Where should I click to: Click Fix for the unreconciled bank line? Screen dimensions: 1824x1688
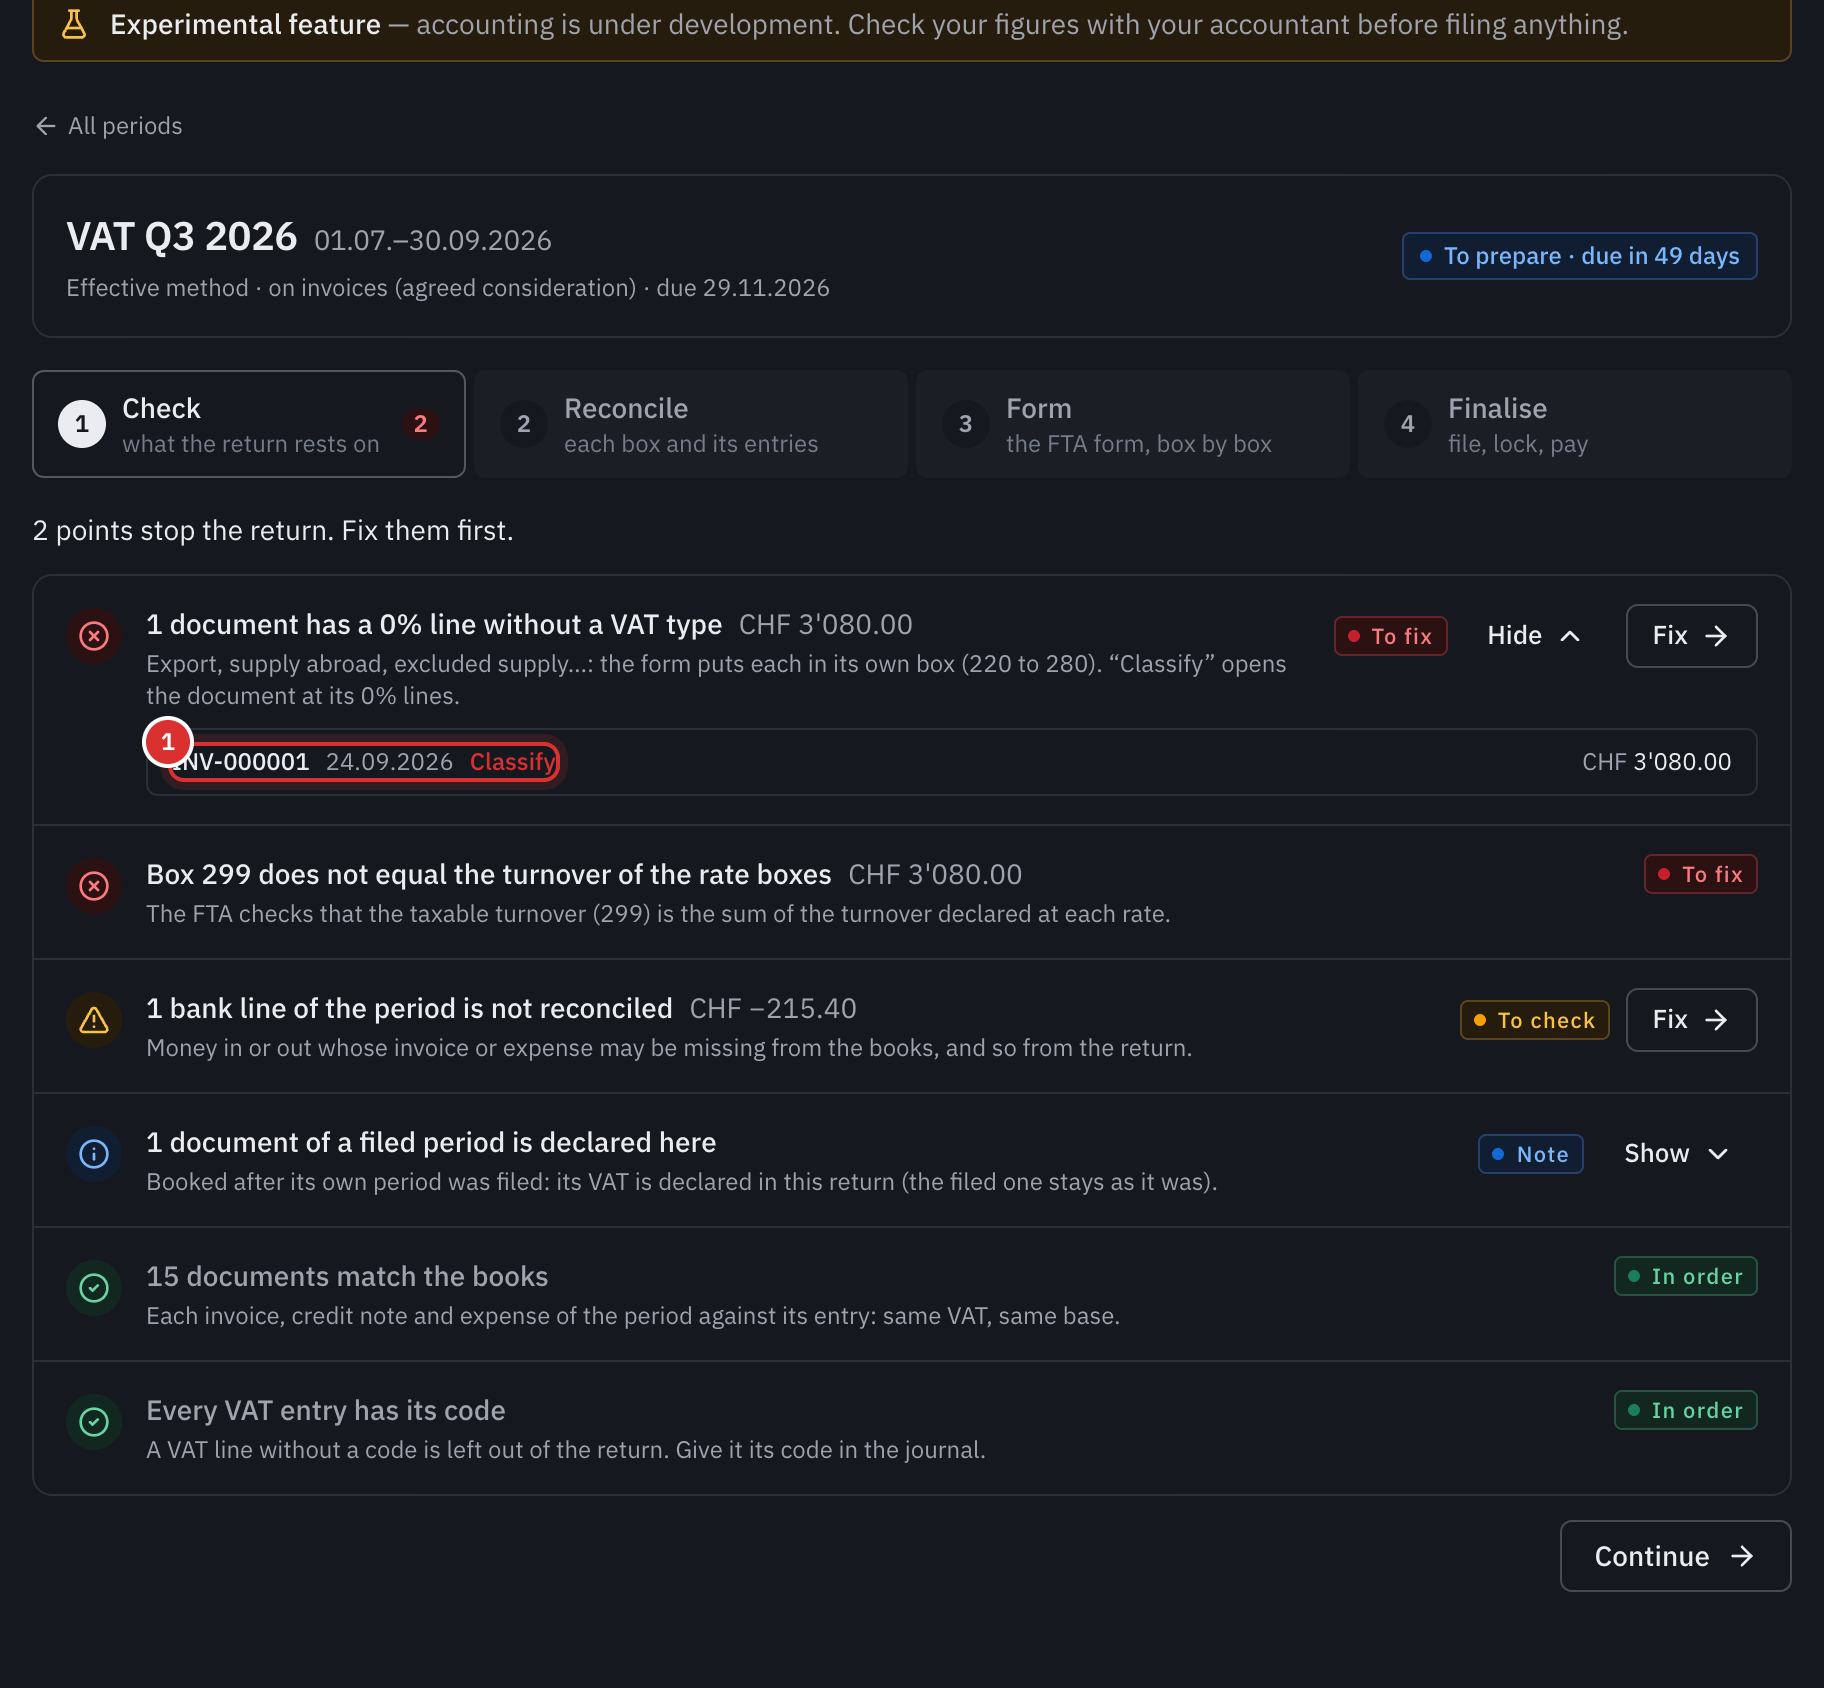coord(1691,1020)
